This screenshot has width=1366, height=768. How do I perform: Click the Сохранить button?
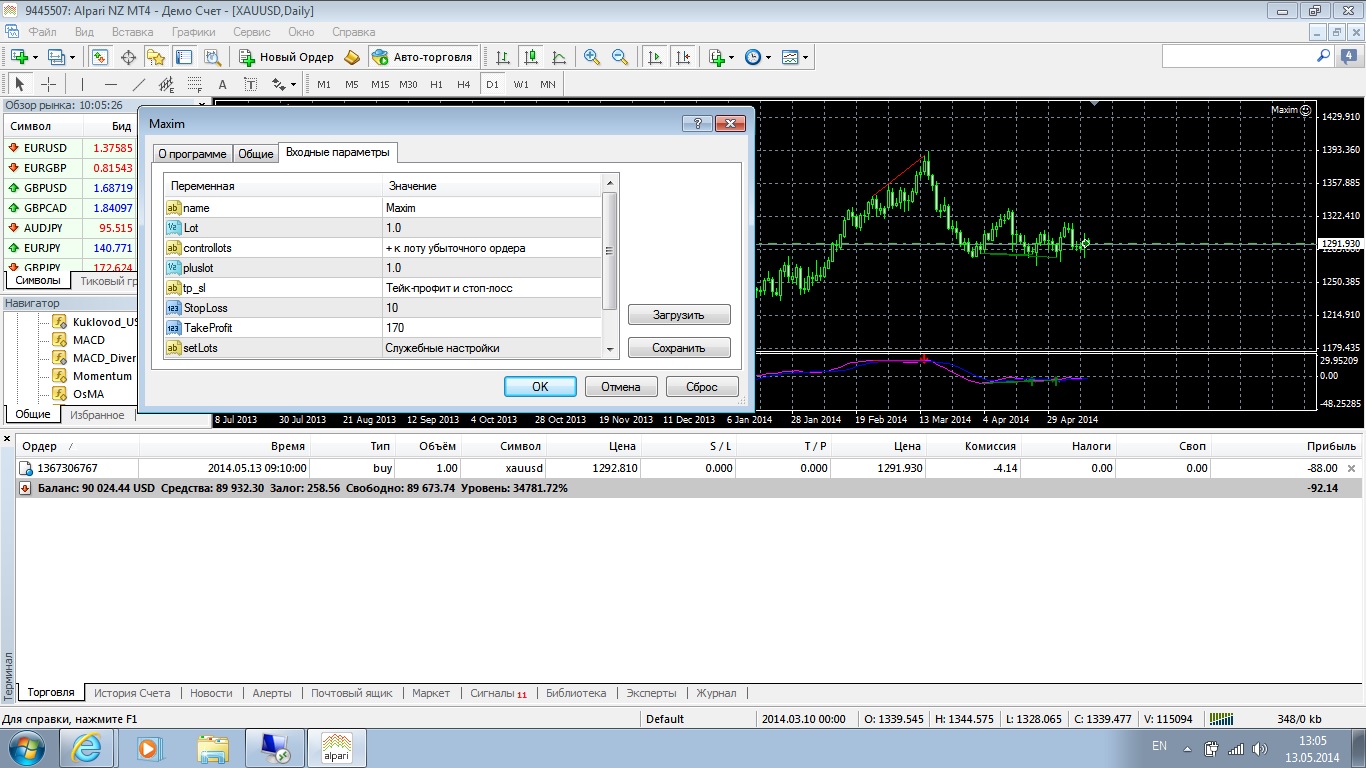[x=679, y=348]
